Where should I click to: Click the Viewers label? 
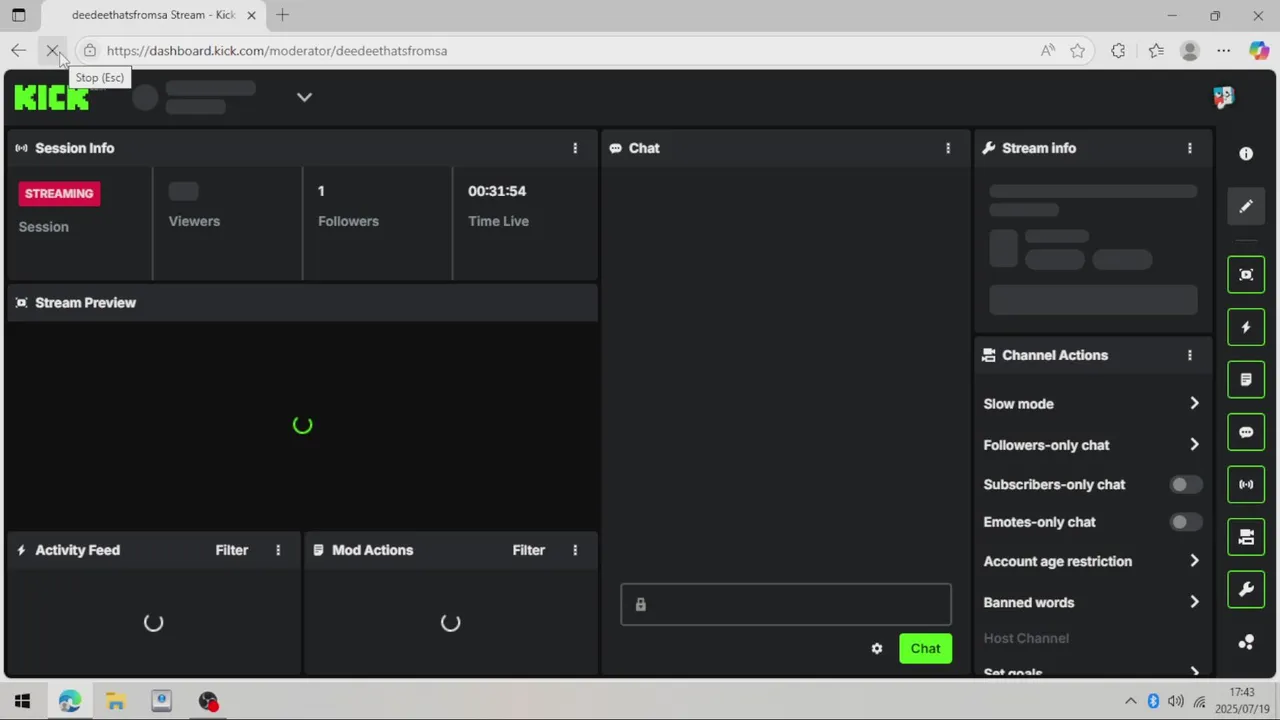point(194,221)
